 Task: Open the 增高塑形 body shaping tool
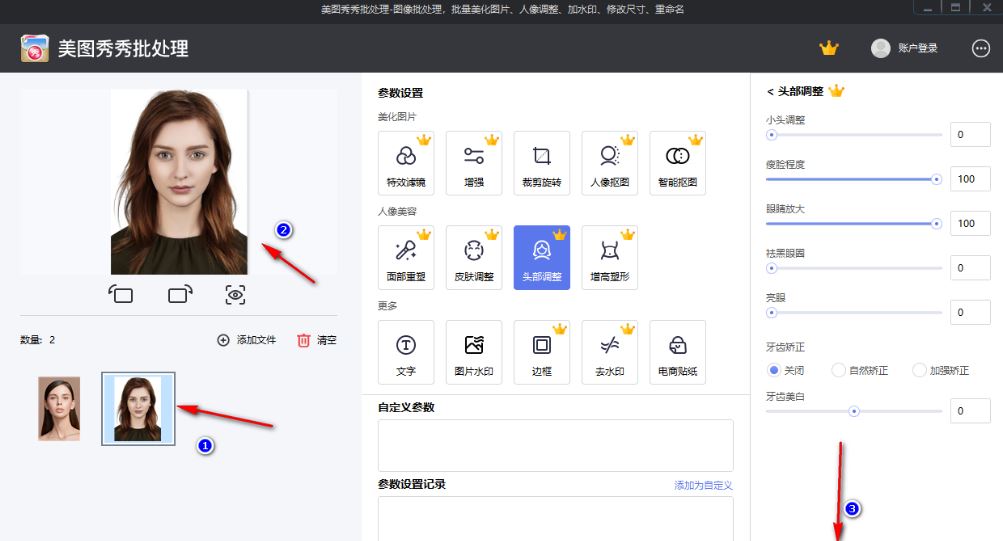[609, 258]
